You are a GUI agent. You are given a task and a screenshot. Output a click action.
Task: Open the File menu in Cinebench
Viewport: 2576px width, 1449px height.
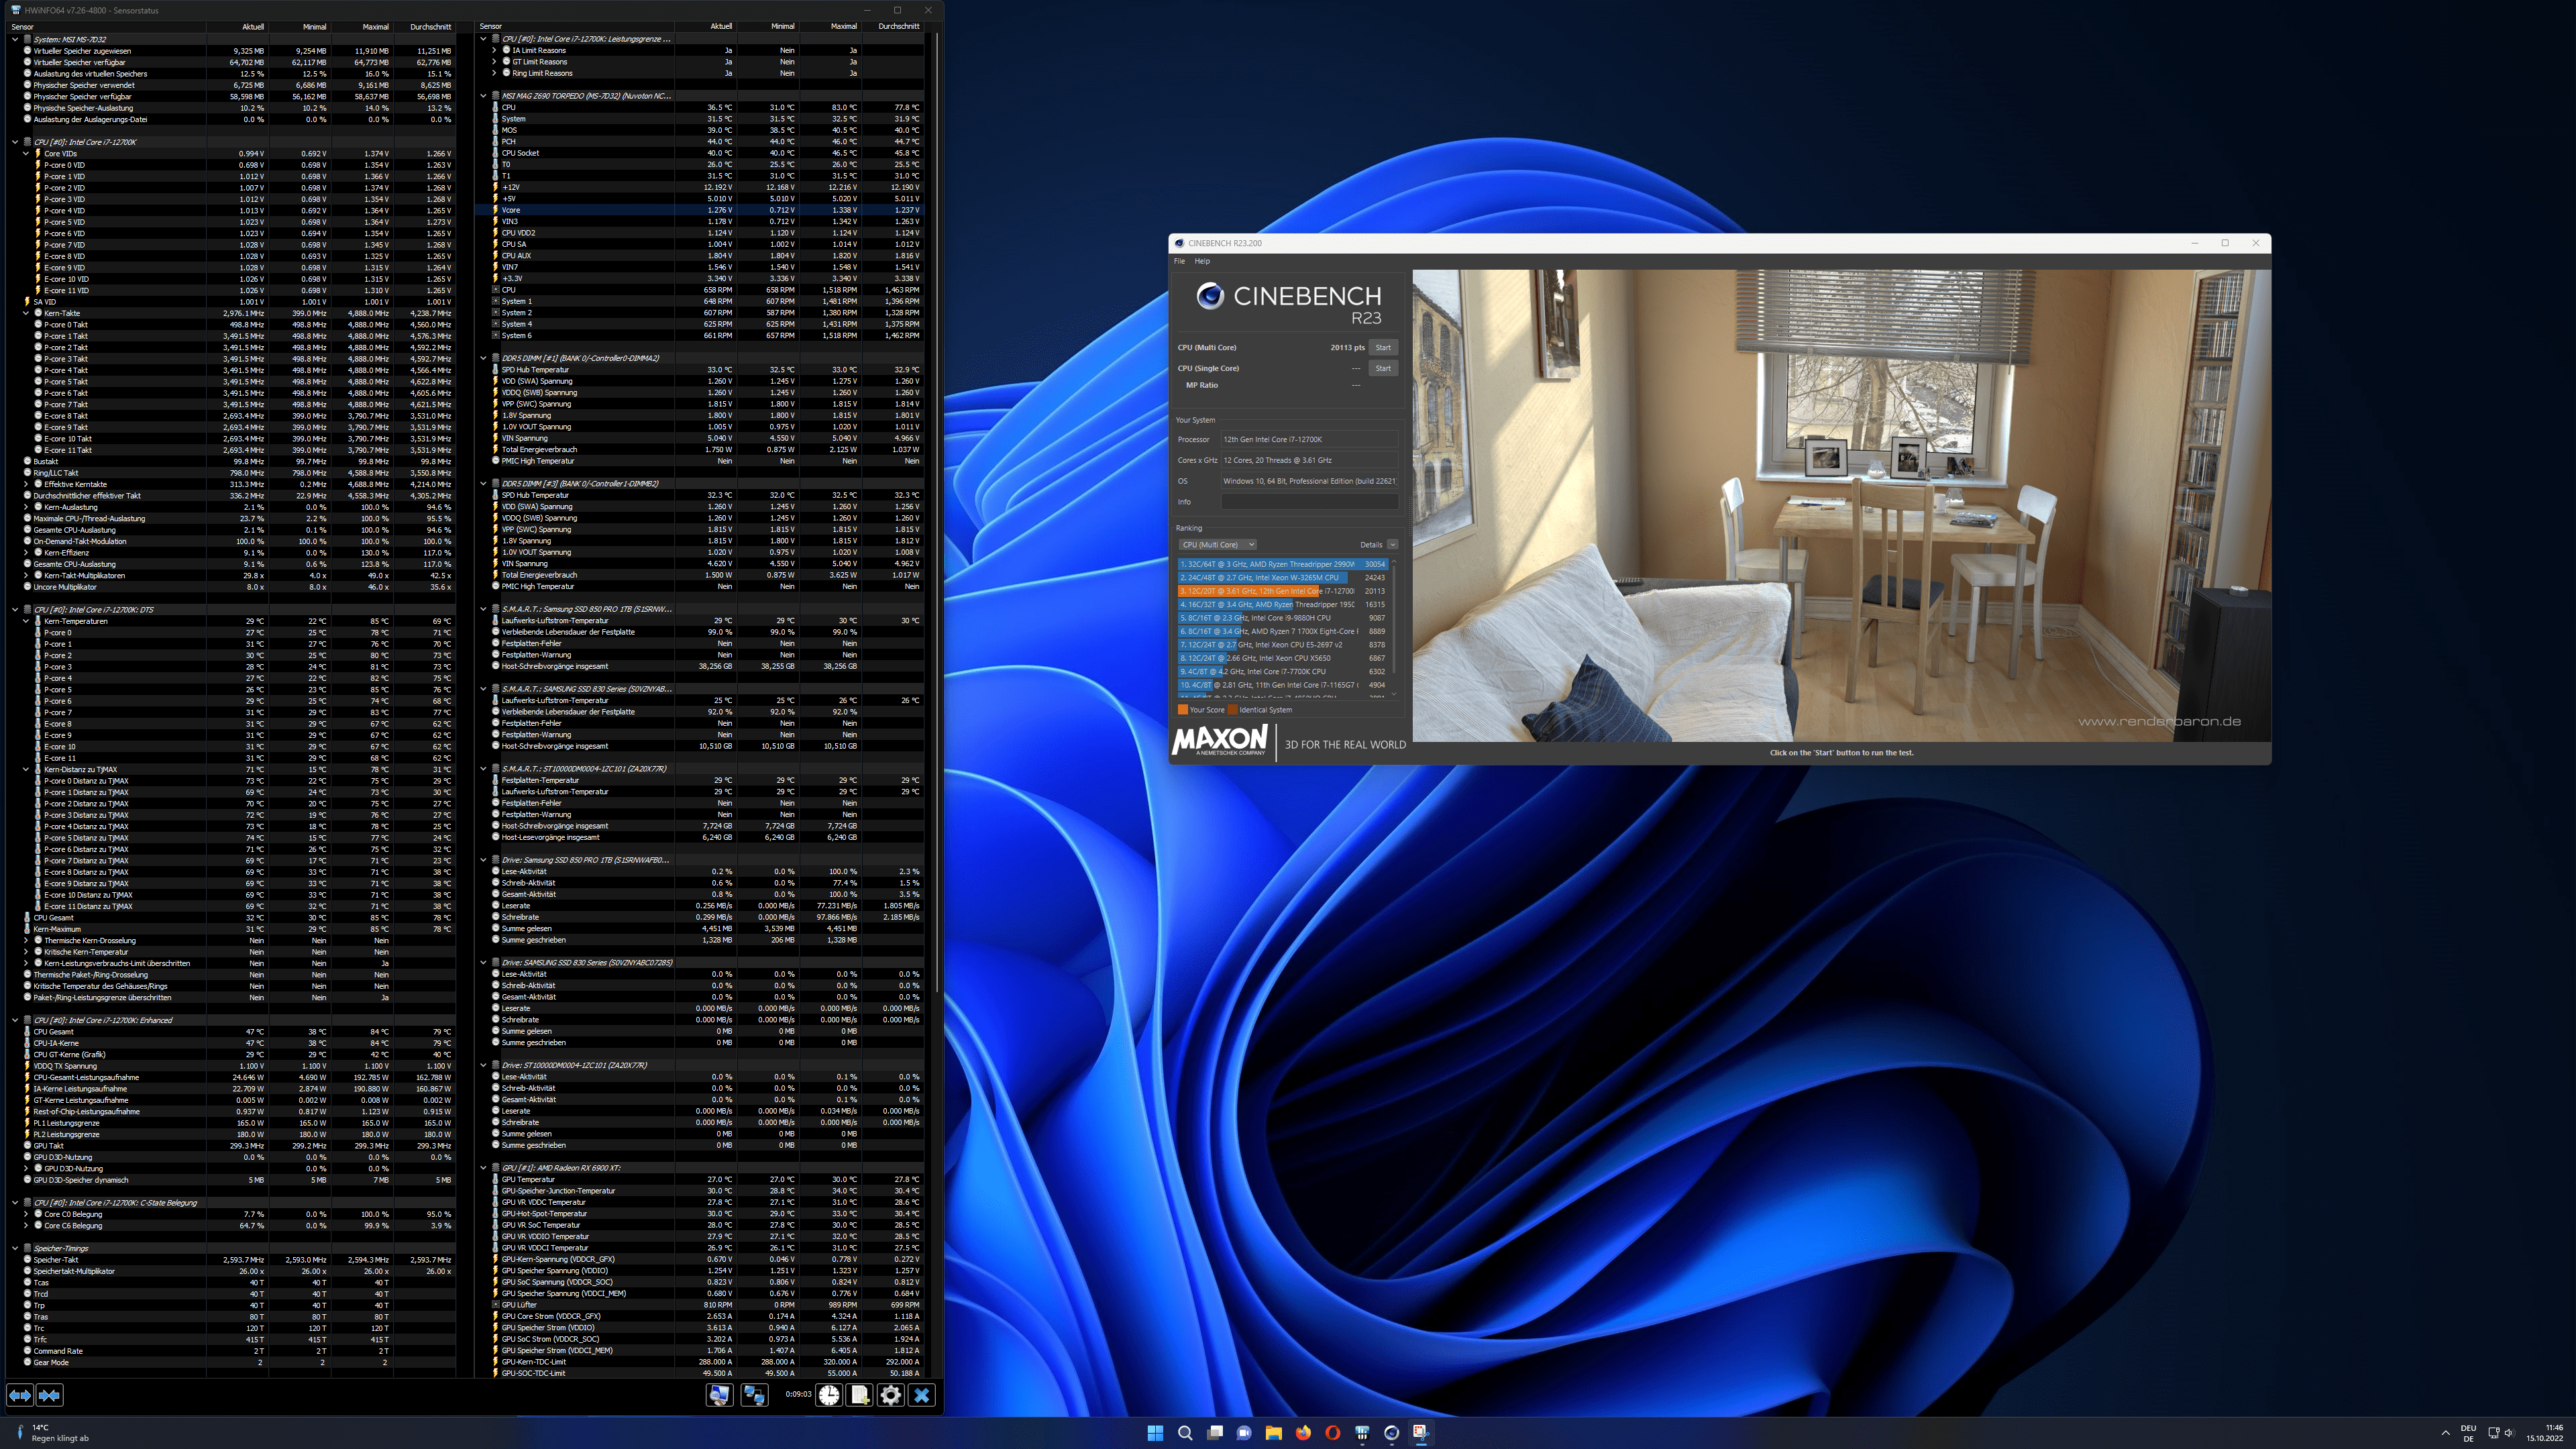pos(1179,261)
